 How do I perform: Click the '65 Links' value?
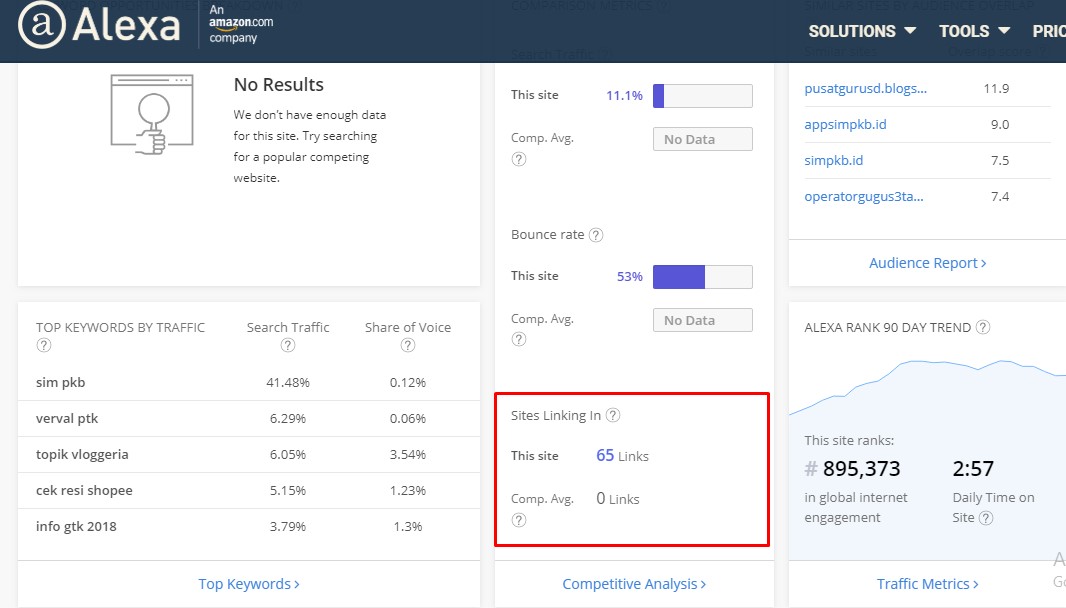[x=622, y=456]
